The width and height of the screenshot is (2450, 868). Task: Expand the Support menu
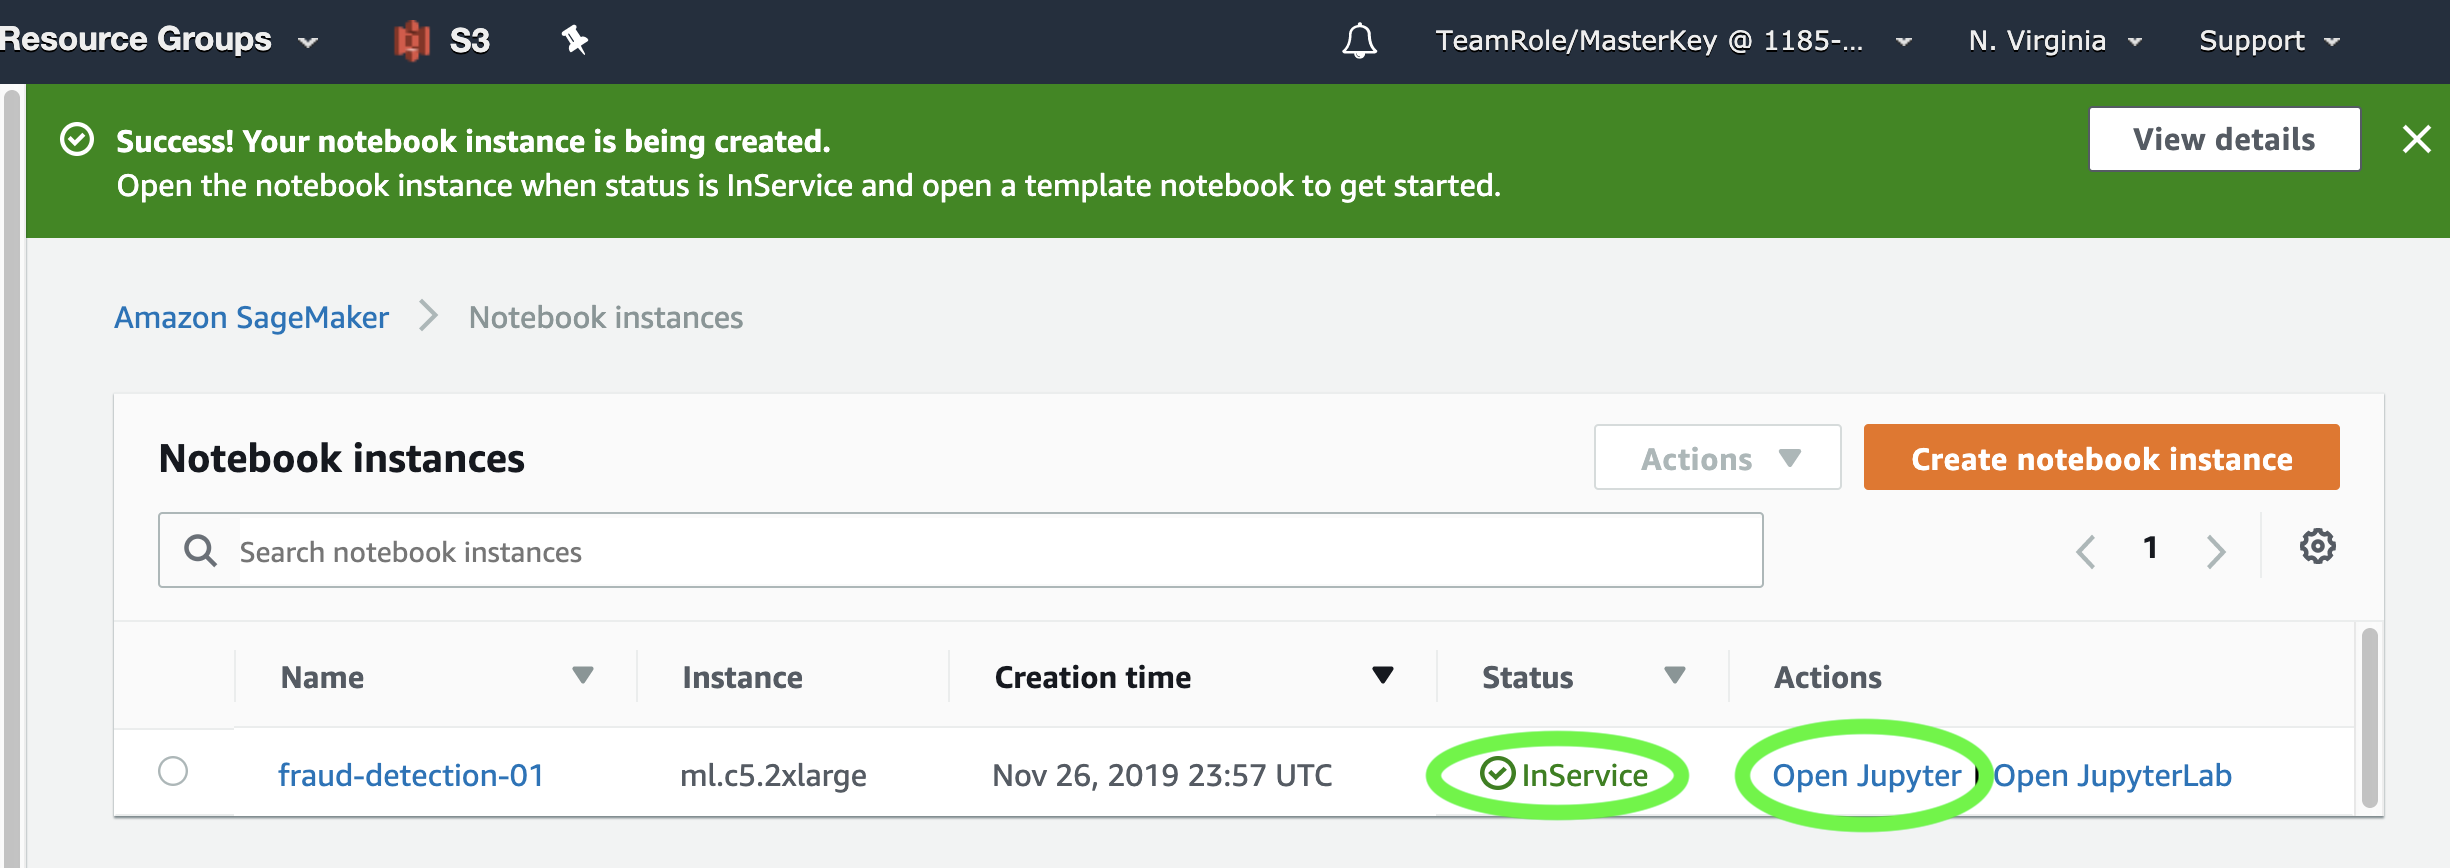(x=2270, y=41)
